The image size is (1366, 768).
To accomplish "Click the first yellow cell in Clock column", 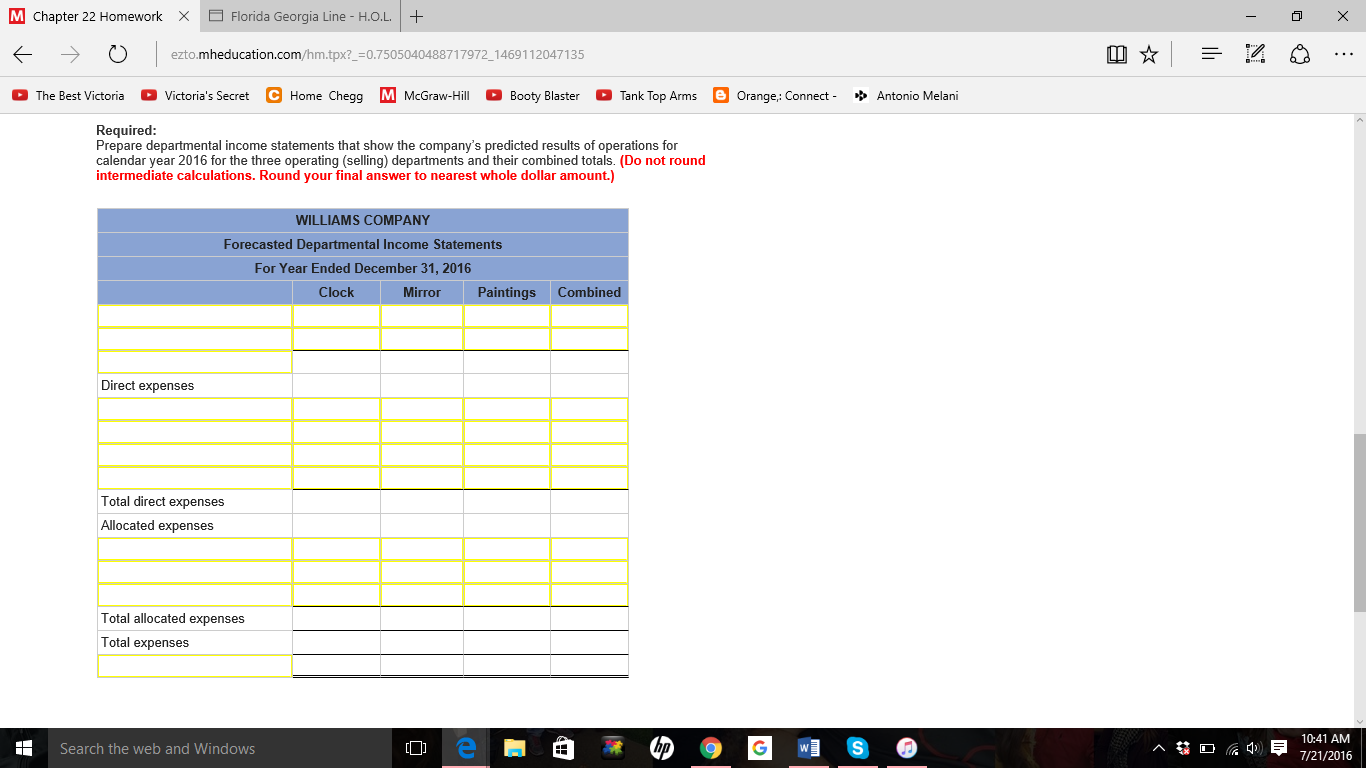I will click(335, 314).
